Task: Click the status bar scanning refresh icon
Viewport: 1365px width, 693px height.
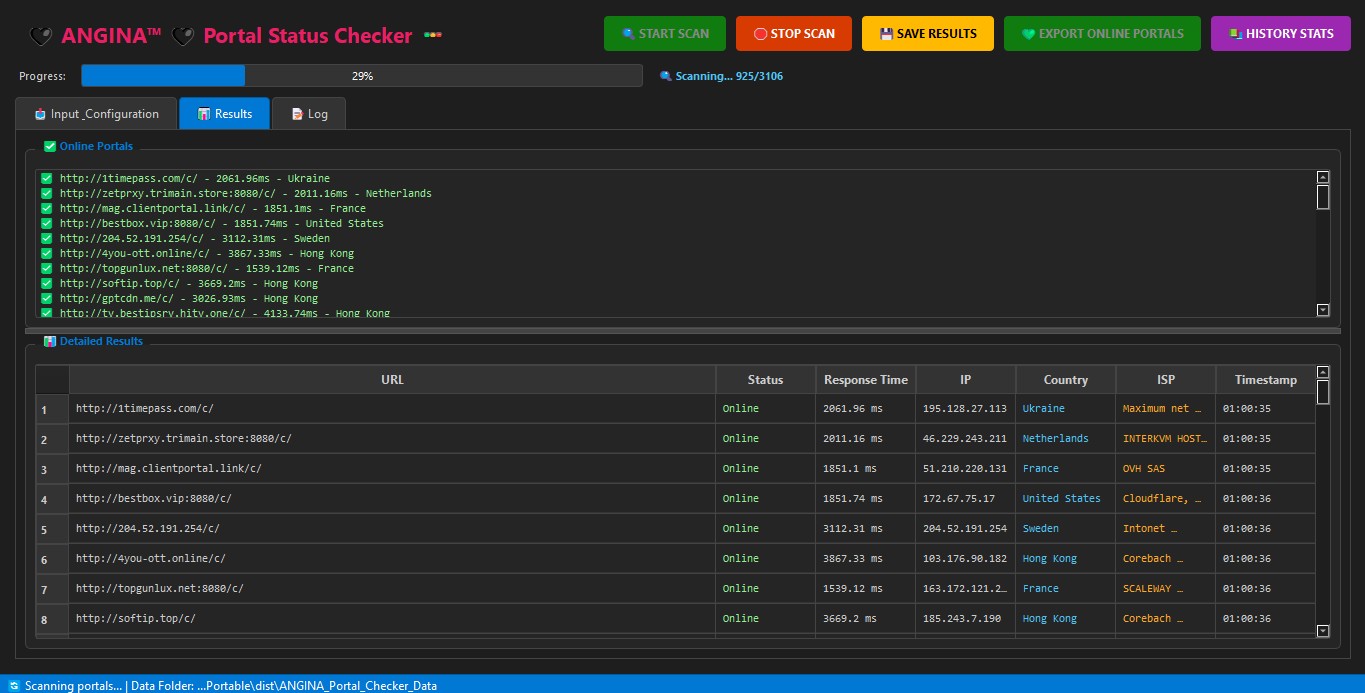Action: [x=13, y=685]
